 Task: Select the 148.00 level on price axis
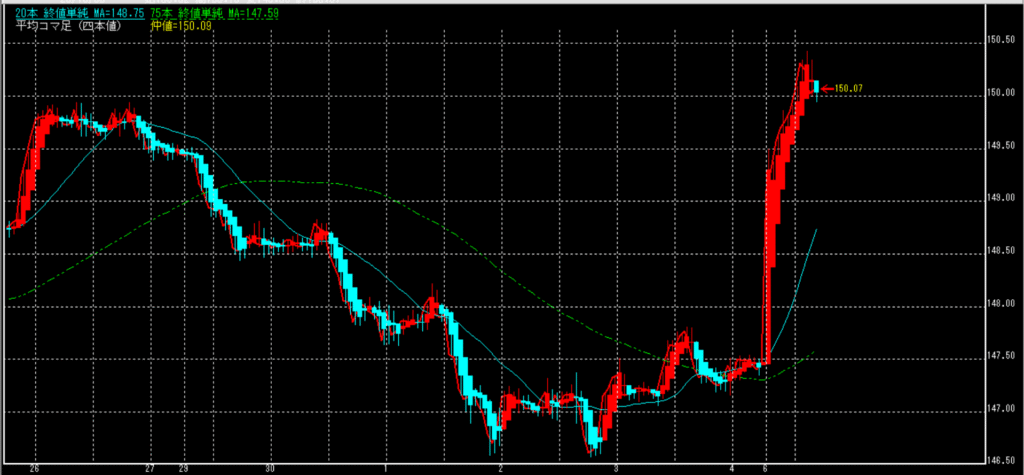[x=1000, y=303]
